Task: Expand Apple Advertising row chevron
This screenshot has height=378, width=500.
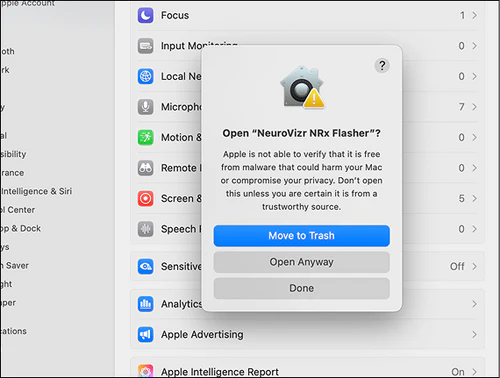Action: coord(474,334)
